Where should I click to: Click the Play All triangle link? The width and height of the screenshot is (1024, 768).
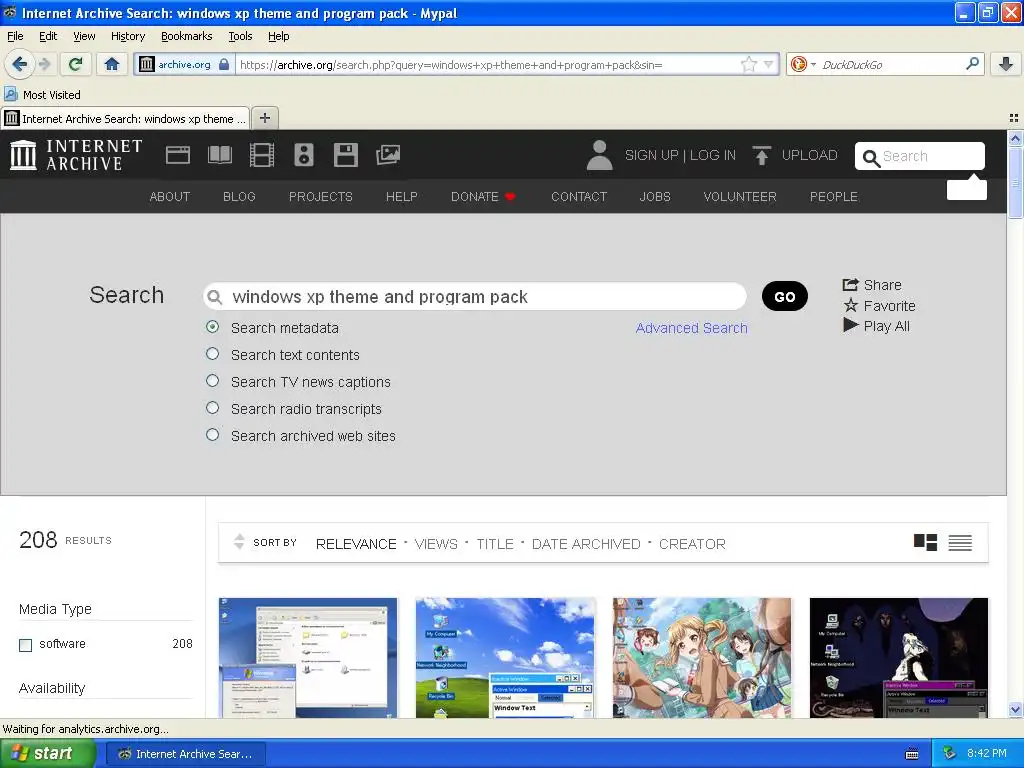pyautogui.click(x=876, y=326)
